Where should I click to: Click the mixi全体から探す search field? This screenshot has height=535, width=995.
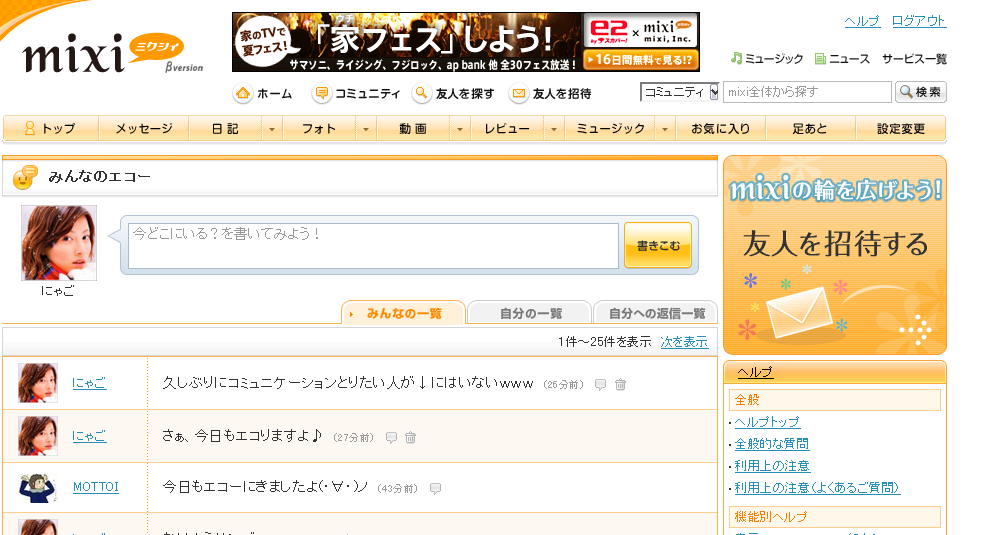pyautogui.click(x=807, y=92)
